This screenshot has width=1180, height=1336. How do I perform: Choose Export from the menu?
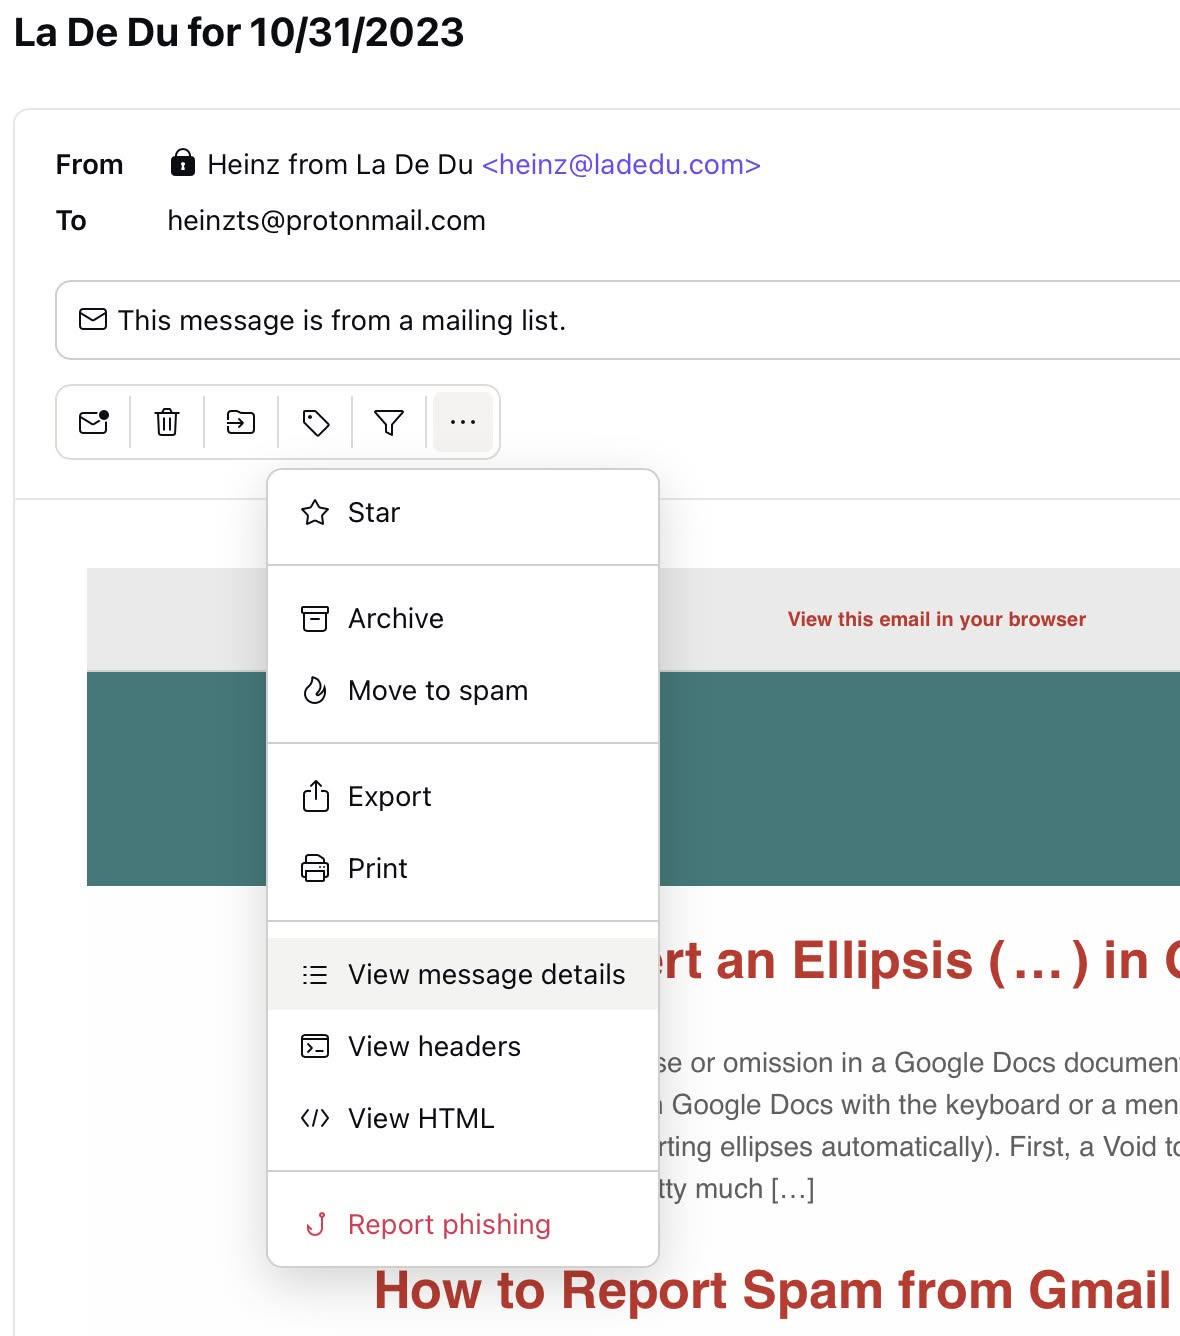click(463, 797)
